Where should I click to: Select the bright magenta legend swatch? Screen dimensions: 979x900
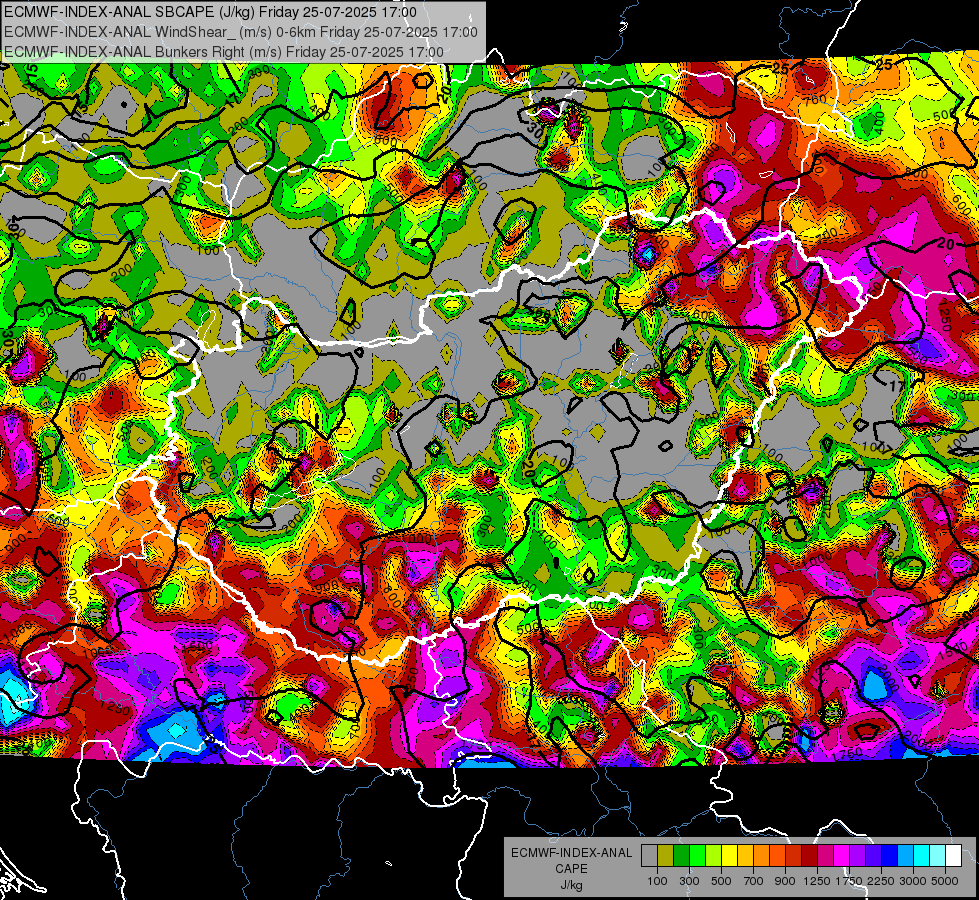coord(842,856)
